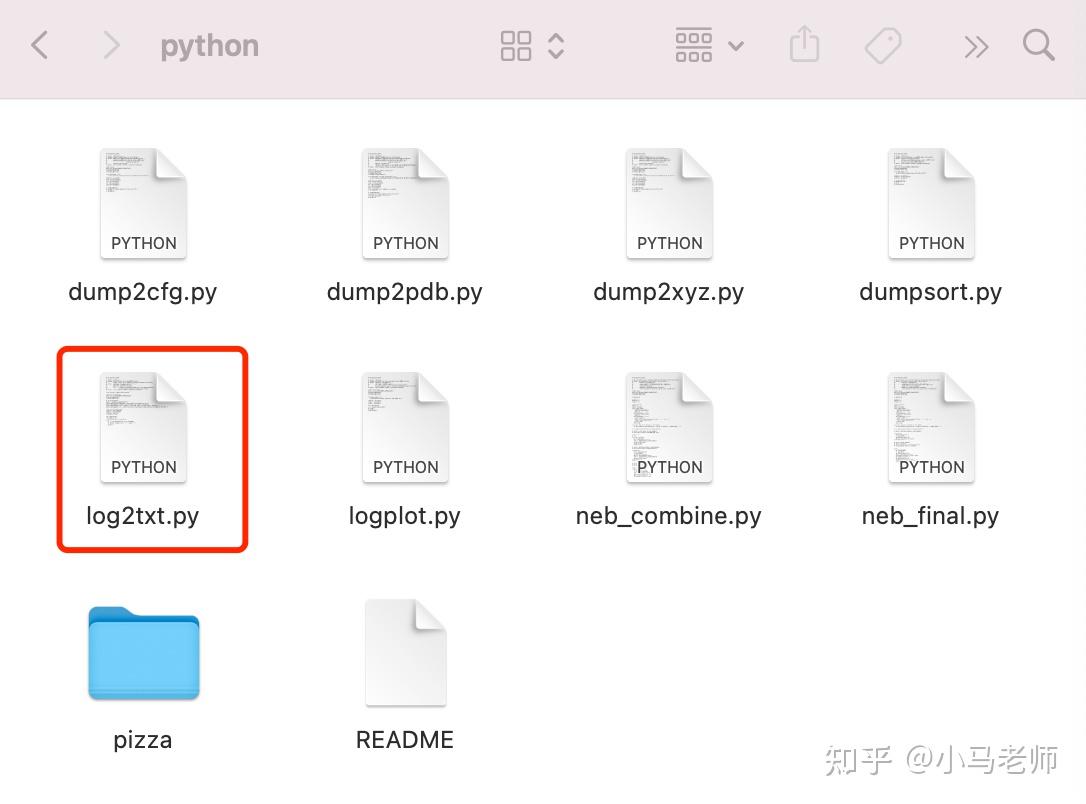Open the Tags menu in the toolbar
This screenshot has width=1086, height=804.
pos(882,45)
